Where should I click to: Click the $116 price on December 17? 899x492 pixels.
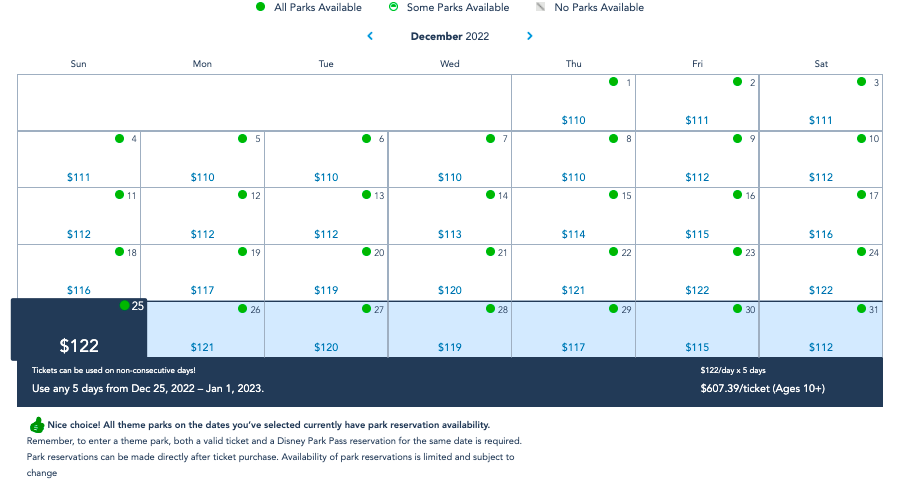click(821, 234)
